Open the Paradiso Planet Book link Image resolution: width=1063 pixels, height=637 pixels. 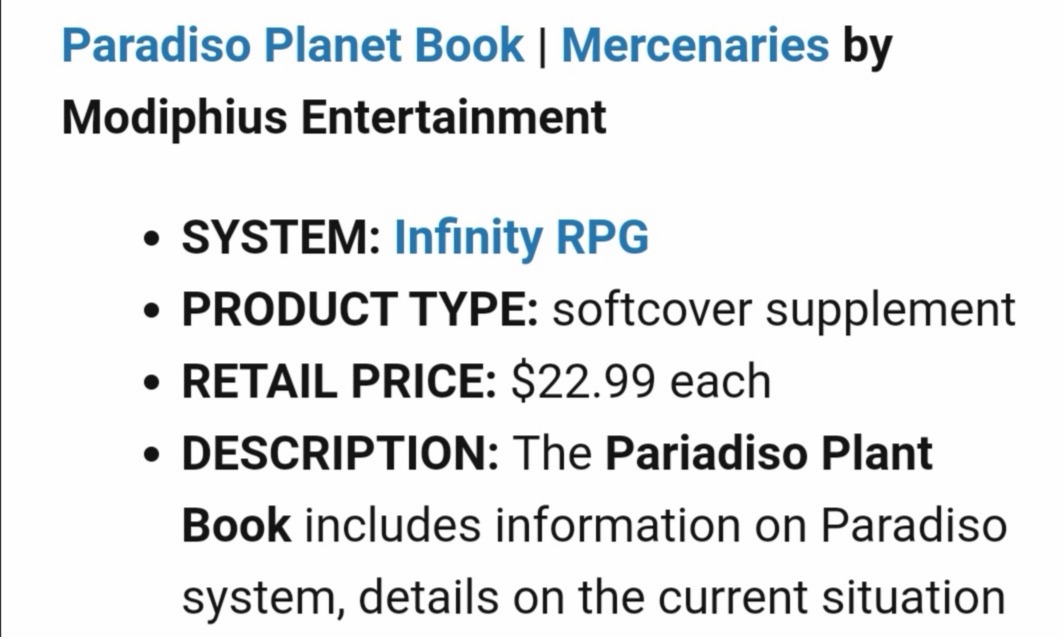(293, 45)
